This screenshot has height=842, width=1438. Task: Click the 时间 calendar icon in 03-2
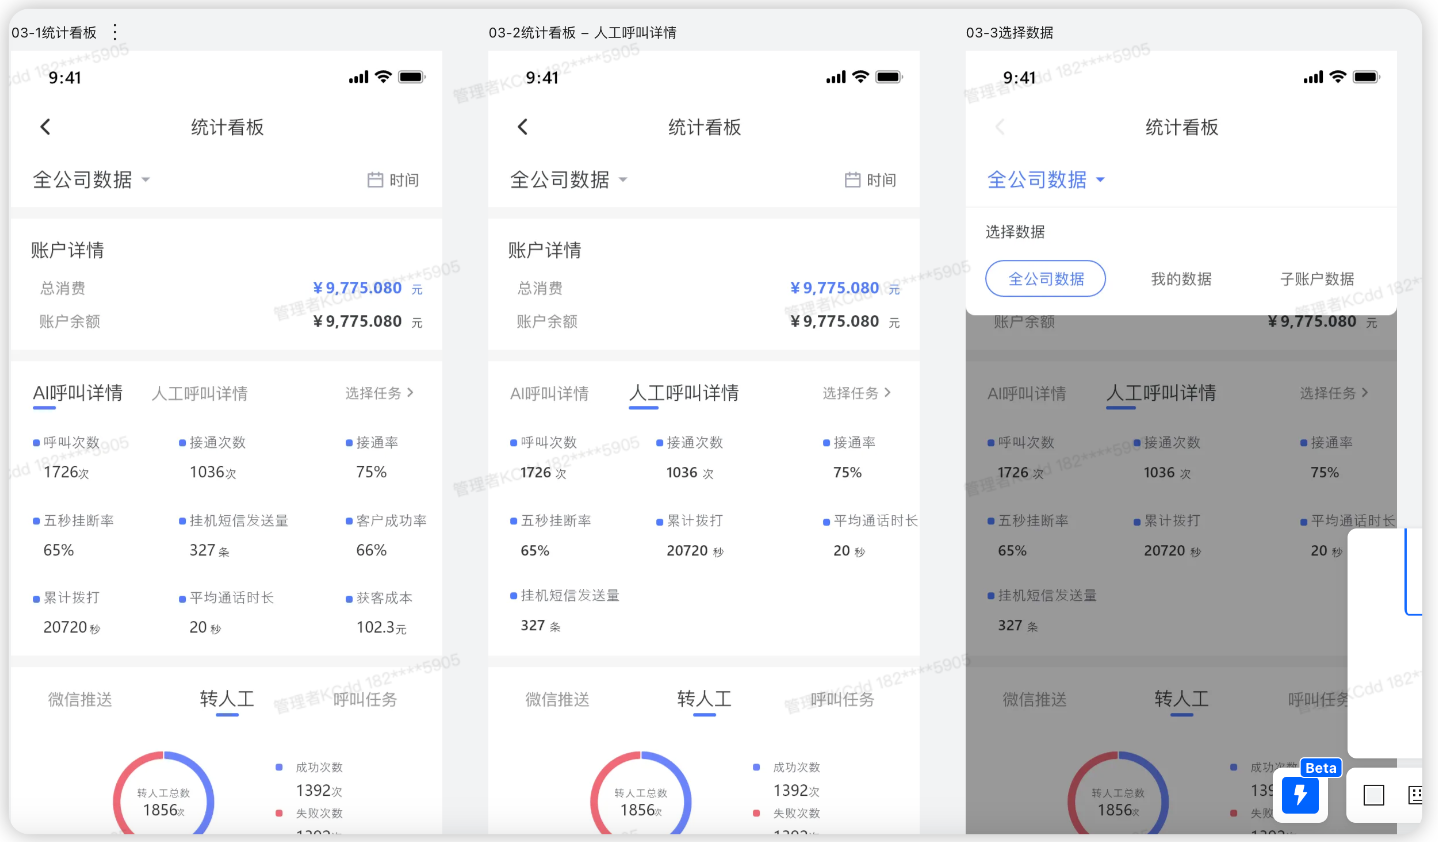[x=853, y=180]
